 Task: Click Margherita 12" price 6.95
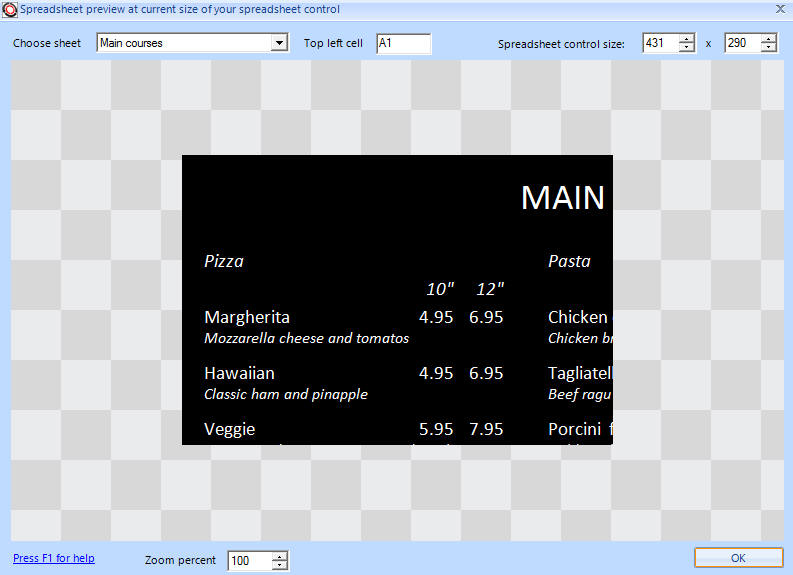pyautogui.click(x=486, y=317)
